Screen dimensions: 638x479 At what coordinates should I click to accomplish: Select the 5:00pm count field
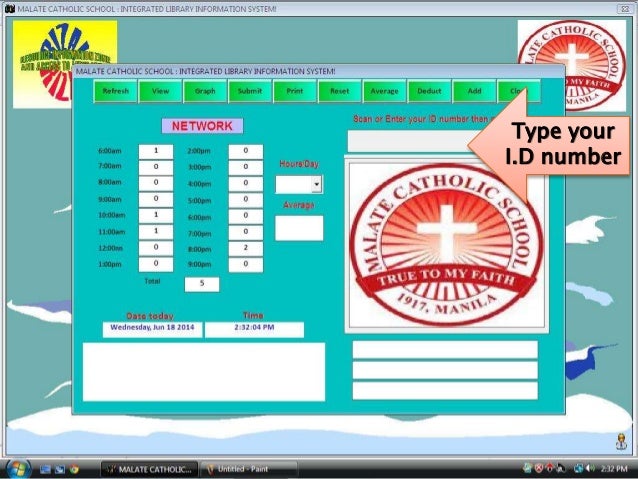[x=246, y=200]
